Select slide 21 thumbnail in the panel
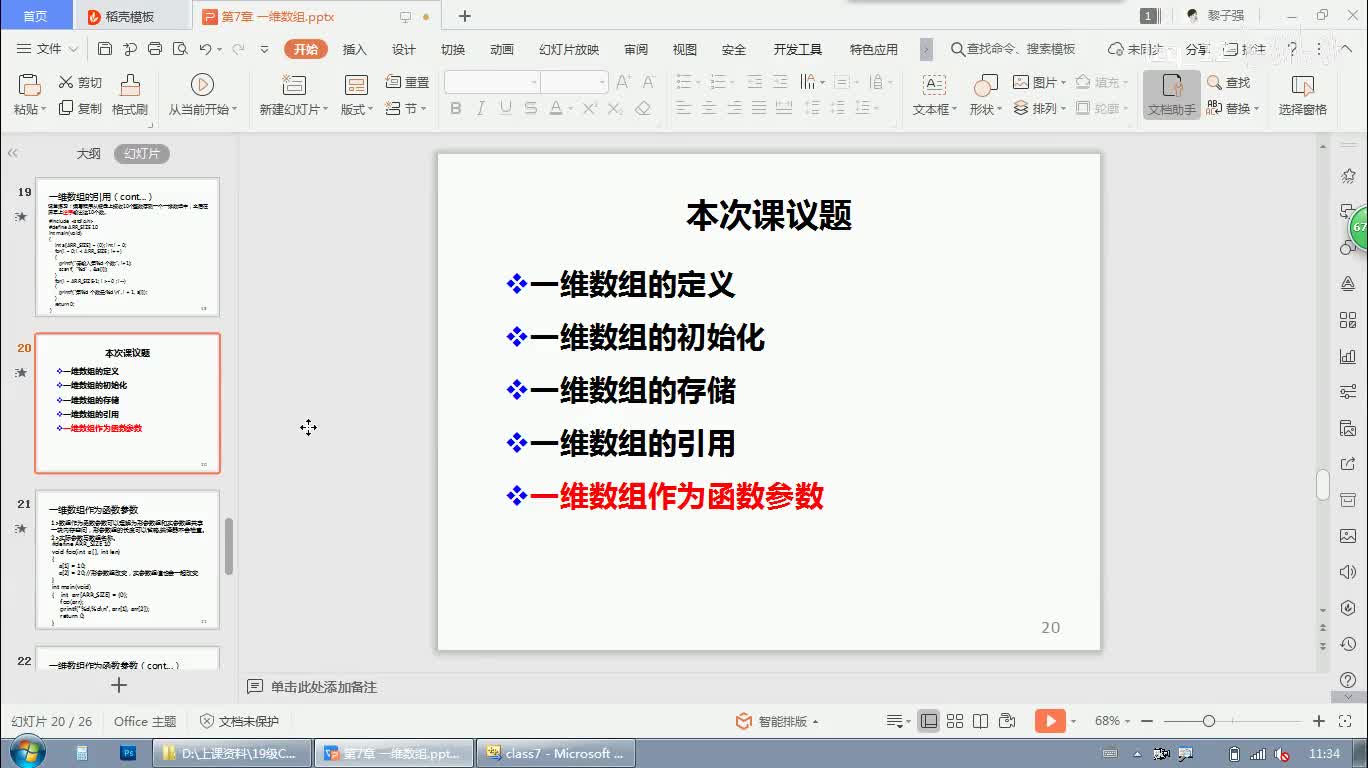 [x=127, y=559]
